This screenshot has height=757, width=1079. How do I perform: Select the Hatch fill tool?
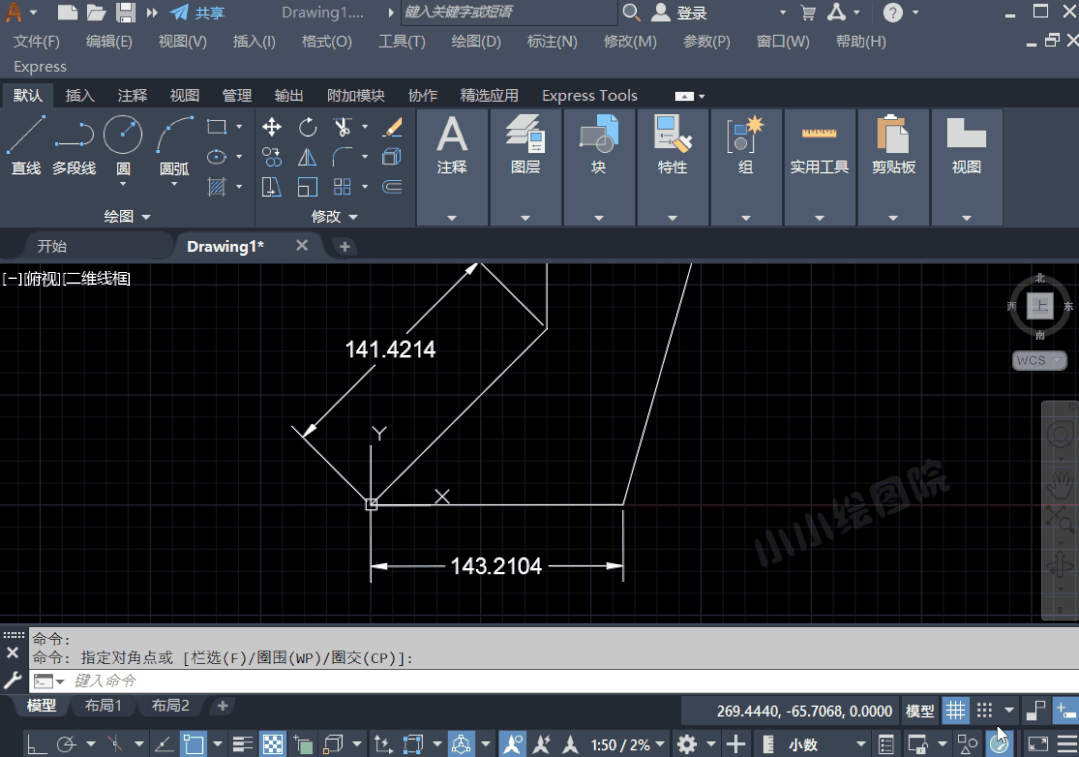click(217, 186)
